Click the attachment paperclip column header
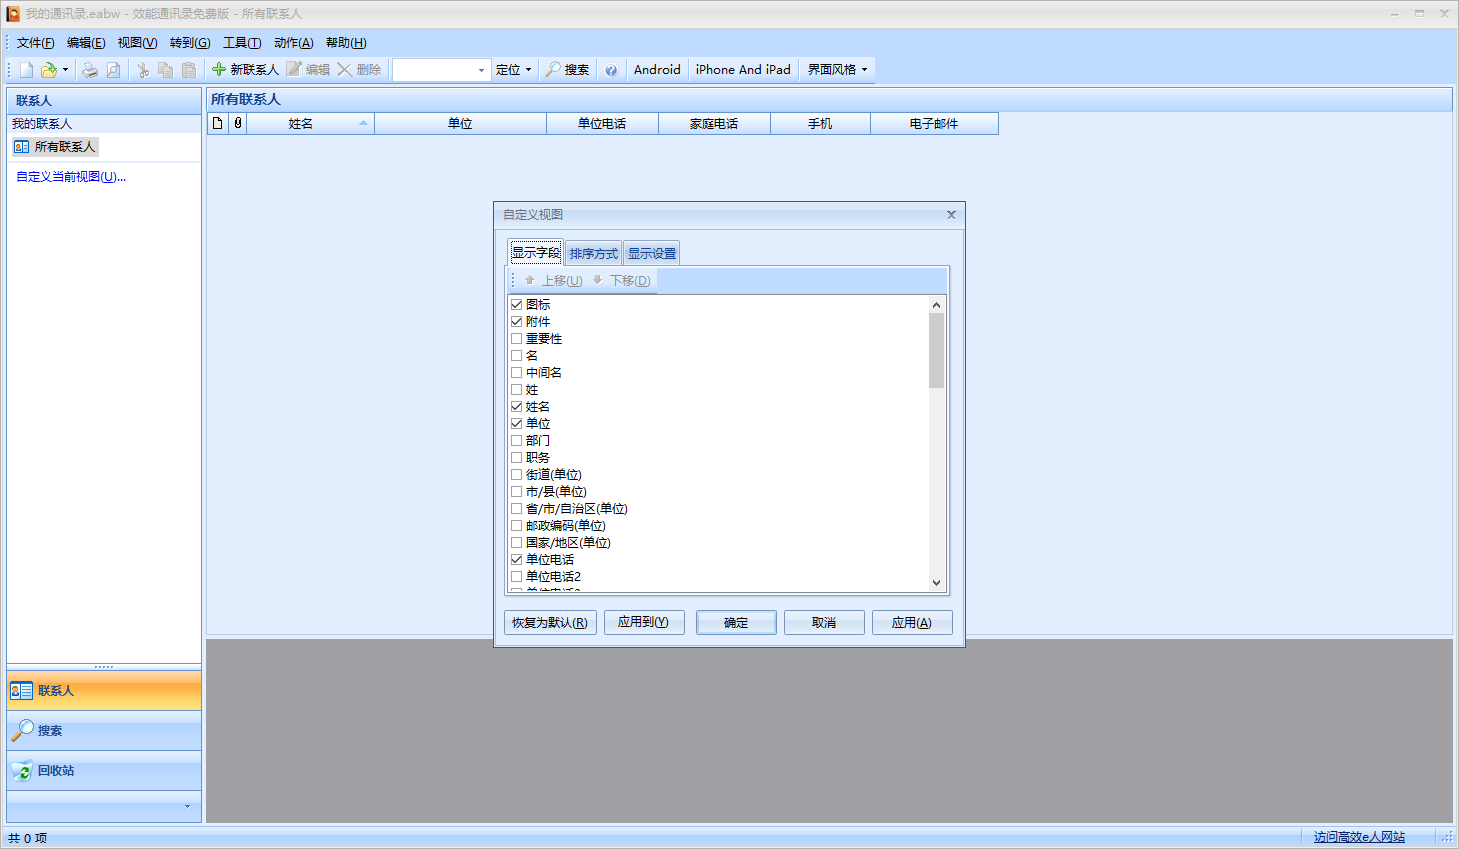 pyautogui.click(x=238, y=124)
